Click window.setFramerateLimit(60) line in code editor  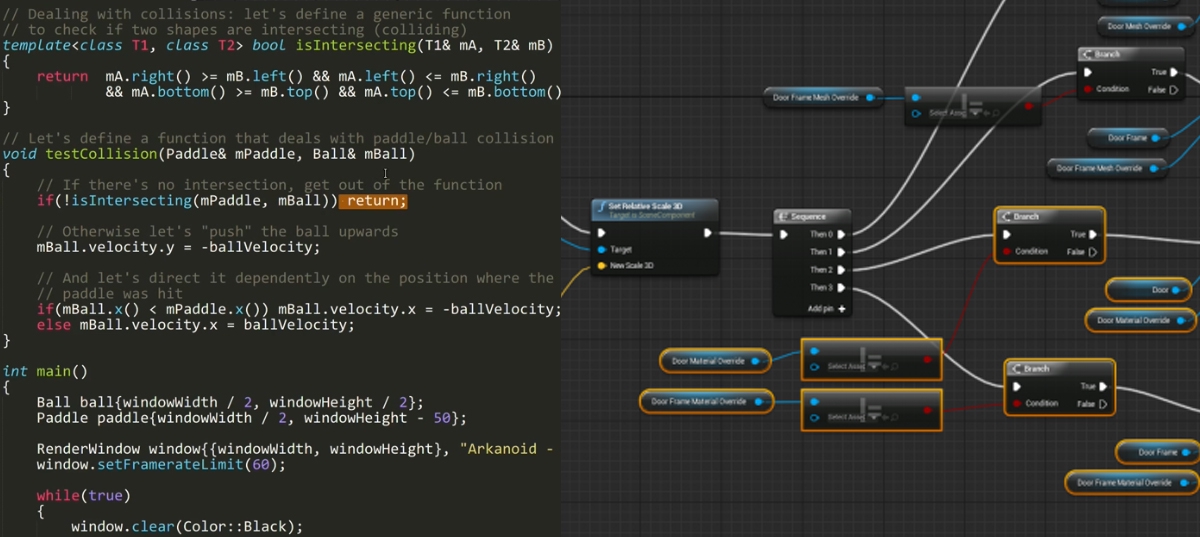[x=160, y=465]
